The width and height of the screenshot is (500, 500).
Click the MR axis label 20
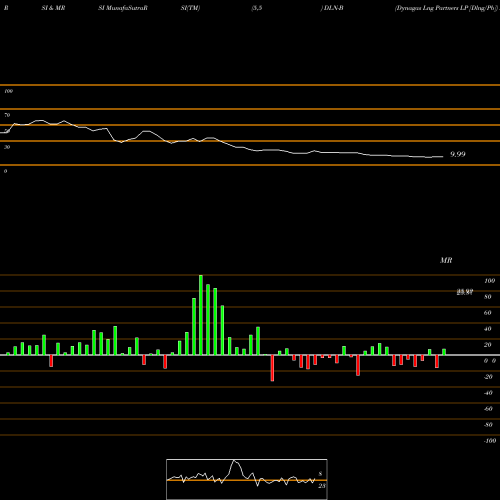coord(488,345)
